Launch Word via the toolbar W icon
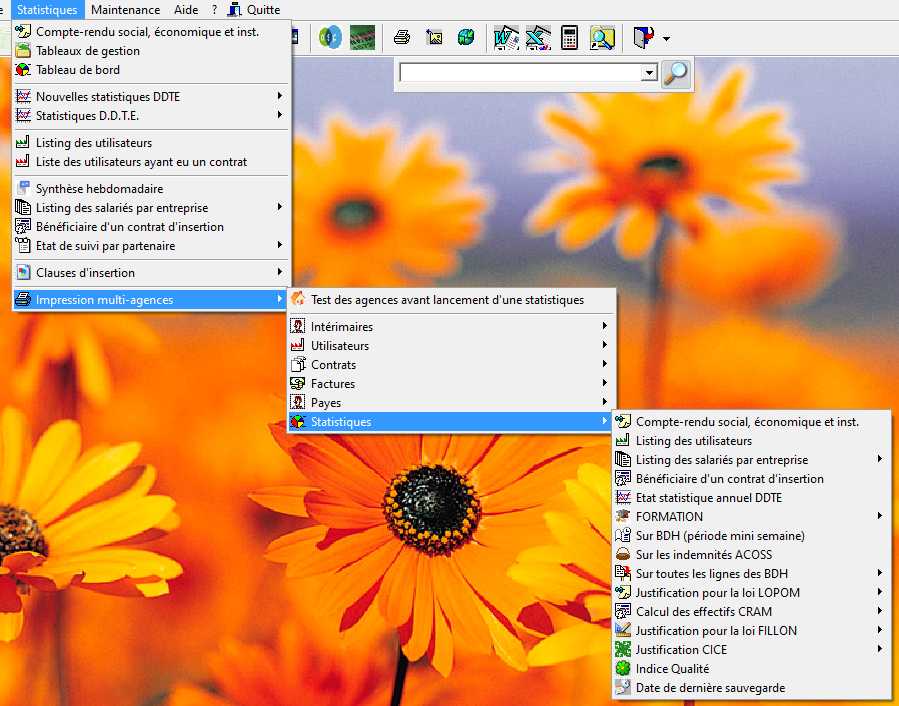 pyautogui.click(x=506, y=38)
